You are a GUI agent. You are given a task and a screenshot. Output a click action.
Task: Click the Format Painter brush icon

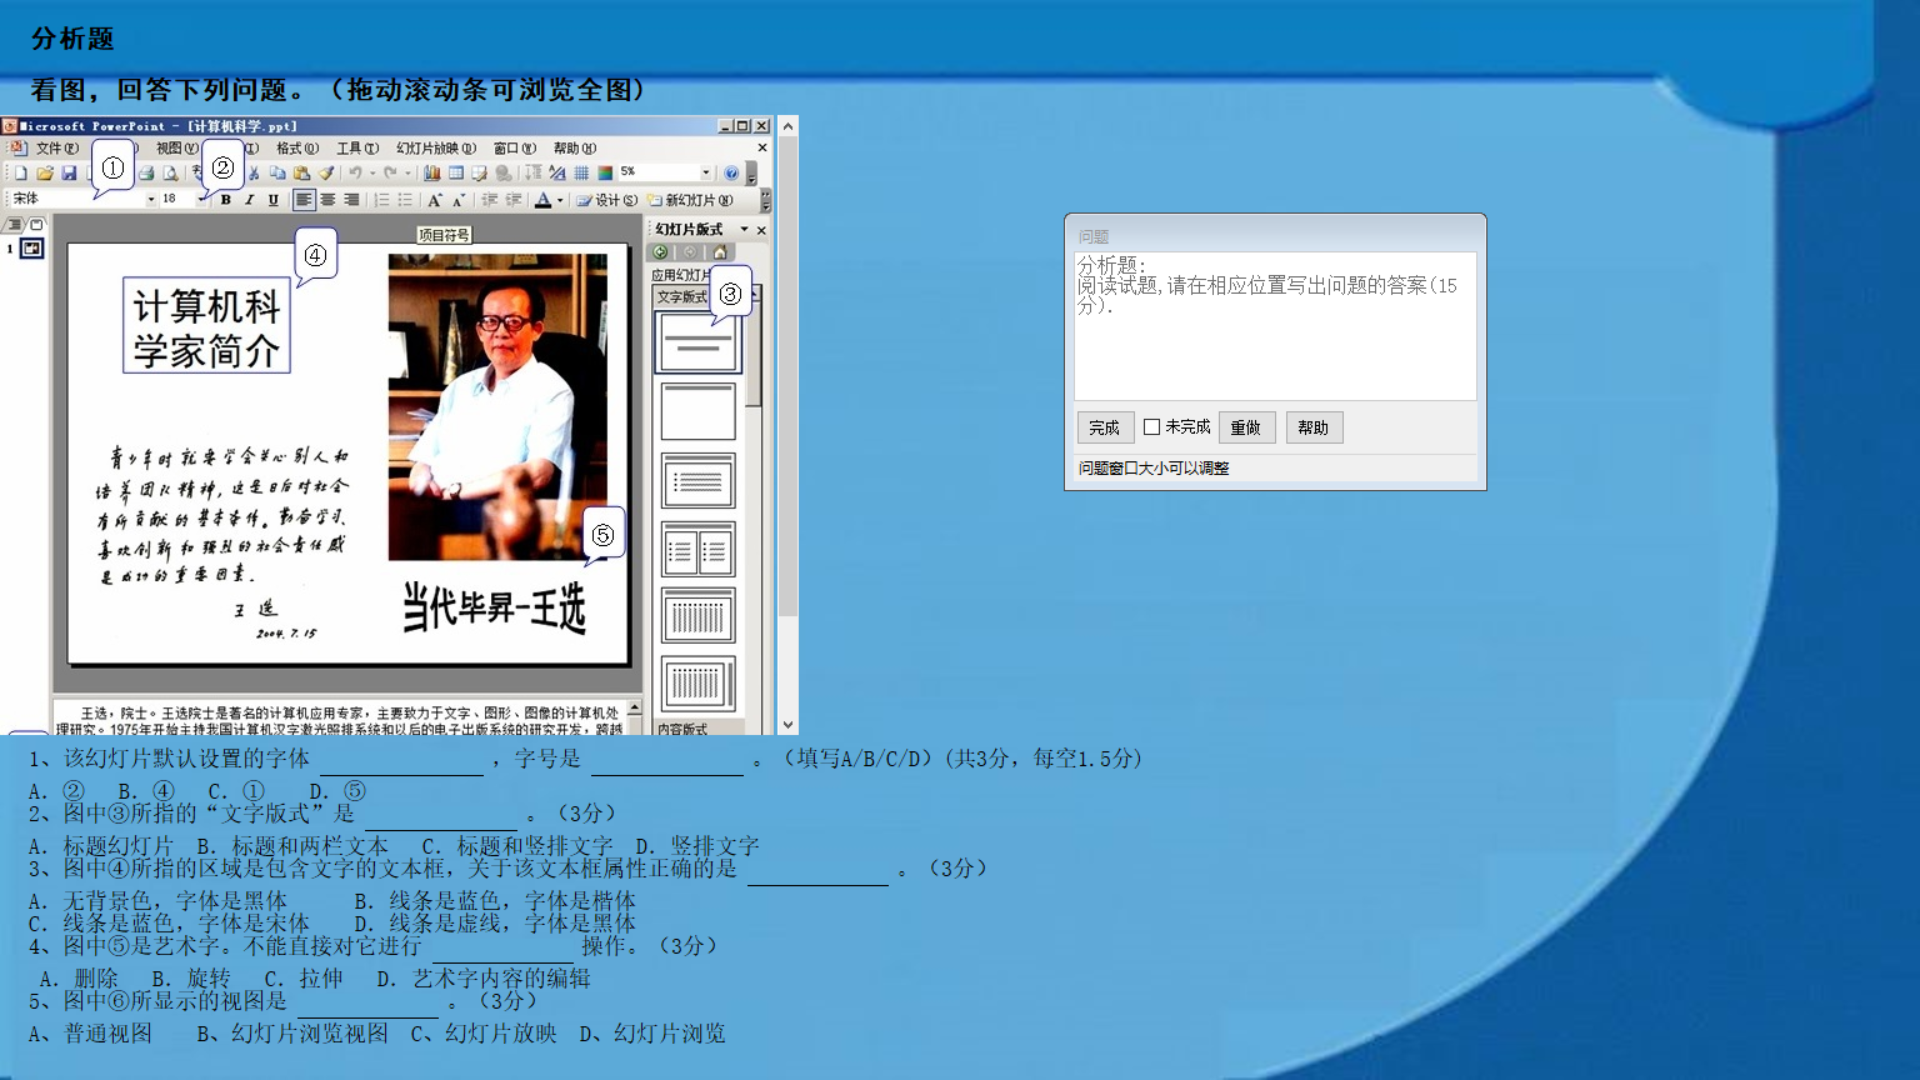click(x=326, y=173)
